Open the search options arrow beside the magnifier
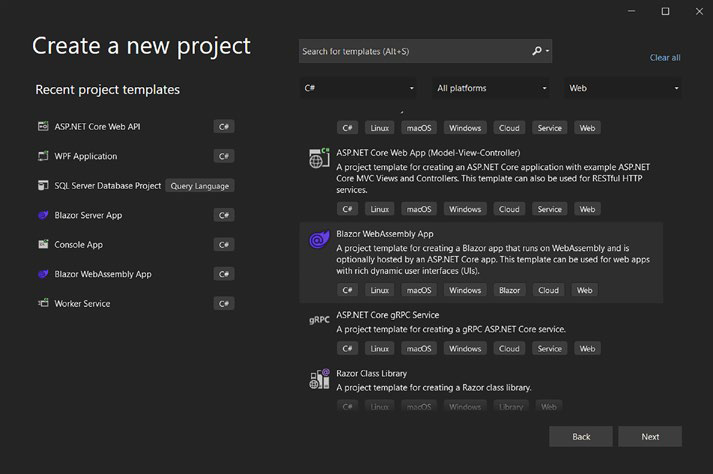This screenshot has height=474, width=713. click(x=547, y=51)
